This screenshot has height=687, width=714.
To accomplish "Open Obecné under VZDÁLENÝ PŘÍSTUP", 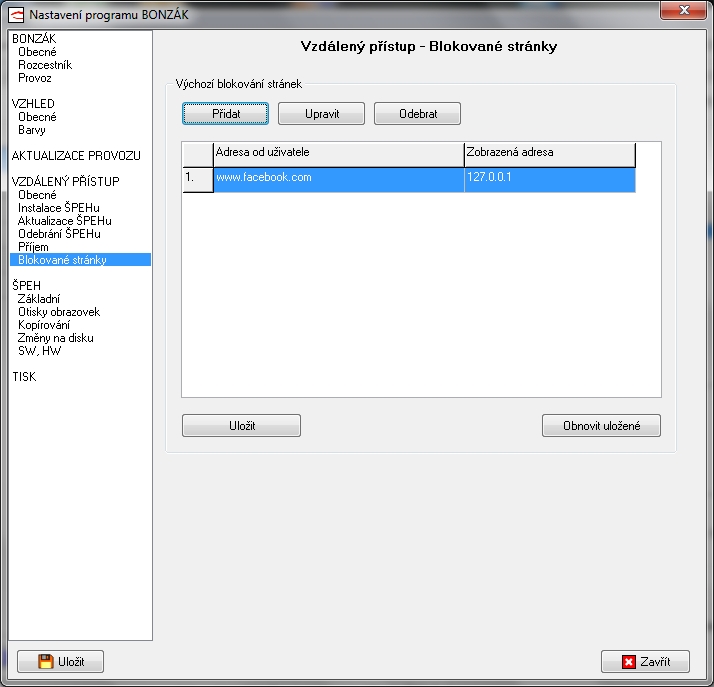I will [37, 195].
